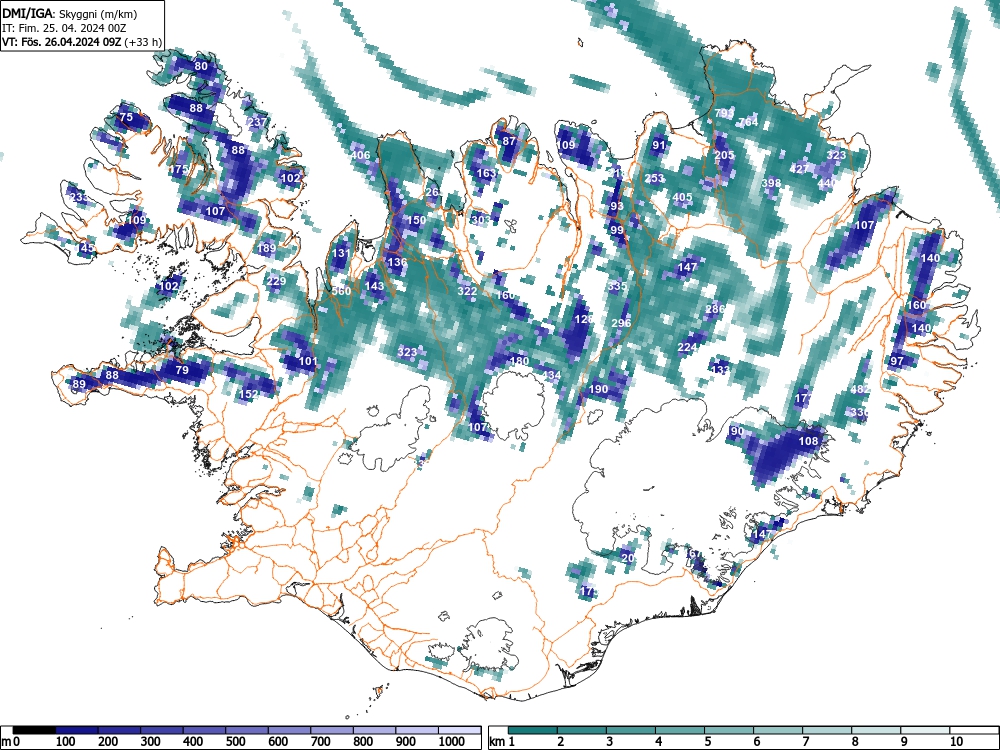Image resolution: width=1000 pixels, height=750 pixels.
Task: Click the visibility value '303' on the map
Action: [481, 219]
